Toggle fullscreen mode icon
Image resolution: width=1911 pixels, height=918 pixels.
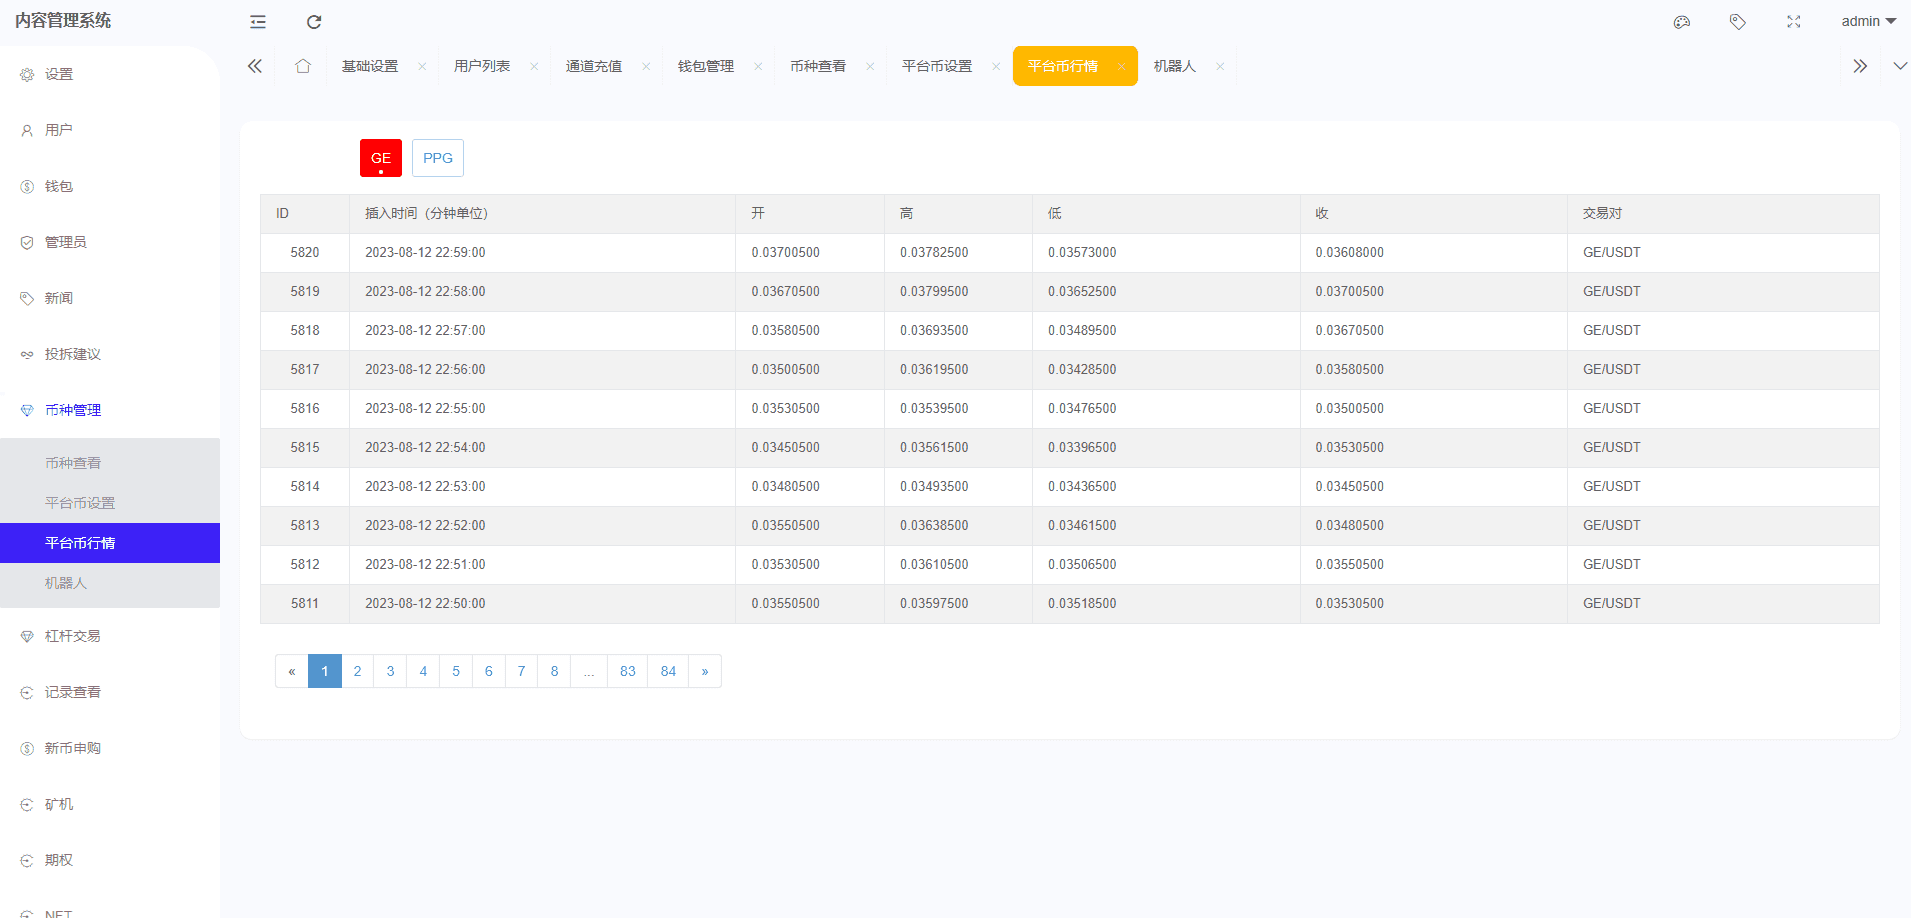[x=1794, y=22]
